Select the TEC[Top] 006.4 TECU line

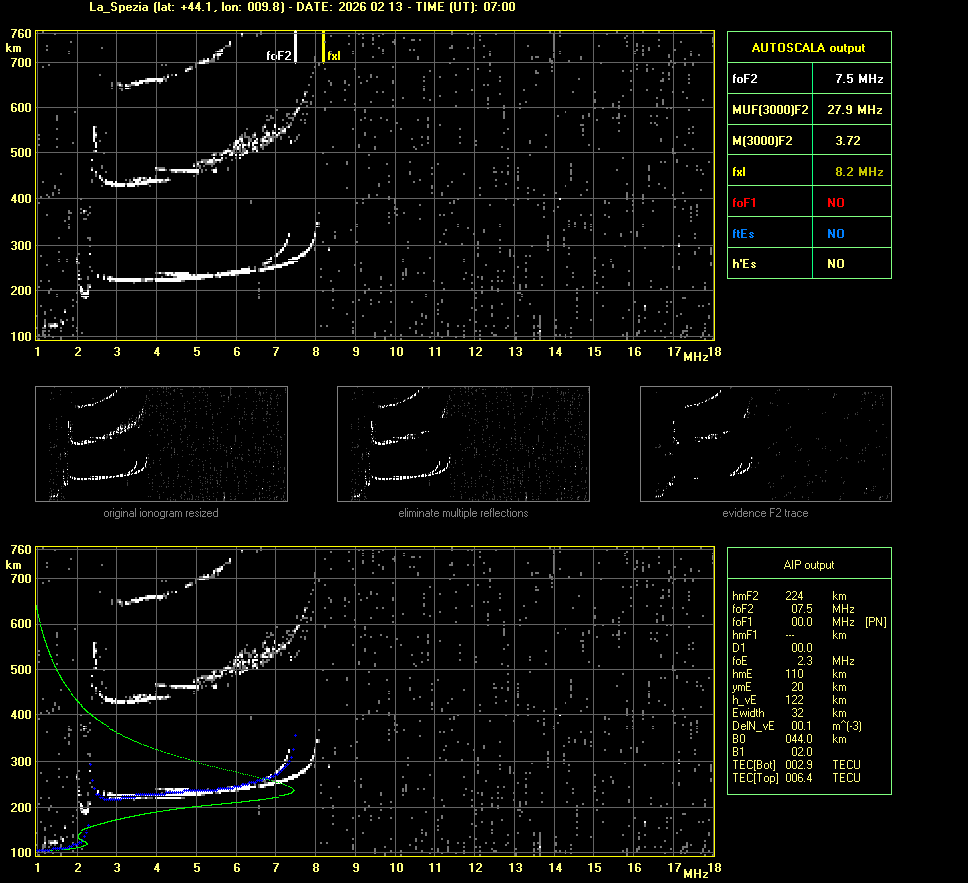(796, 778)
